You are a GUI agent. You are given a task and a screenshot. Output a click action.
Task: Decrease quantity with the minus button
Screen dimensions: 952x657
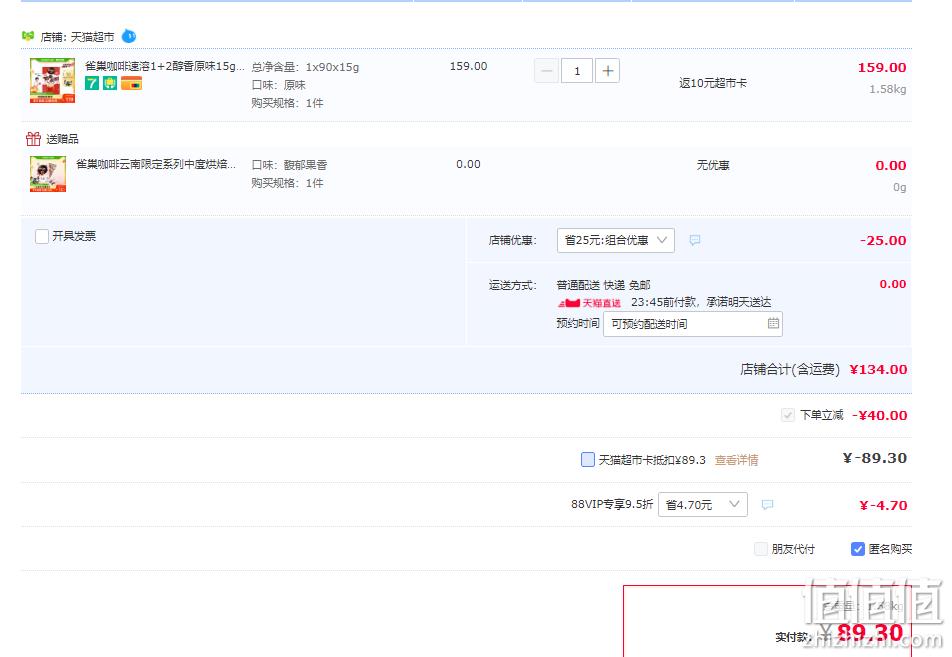pyautogui.click(x=546, y=71)
